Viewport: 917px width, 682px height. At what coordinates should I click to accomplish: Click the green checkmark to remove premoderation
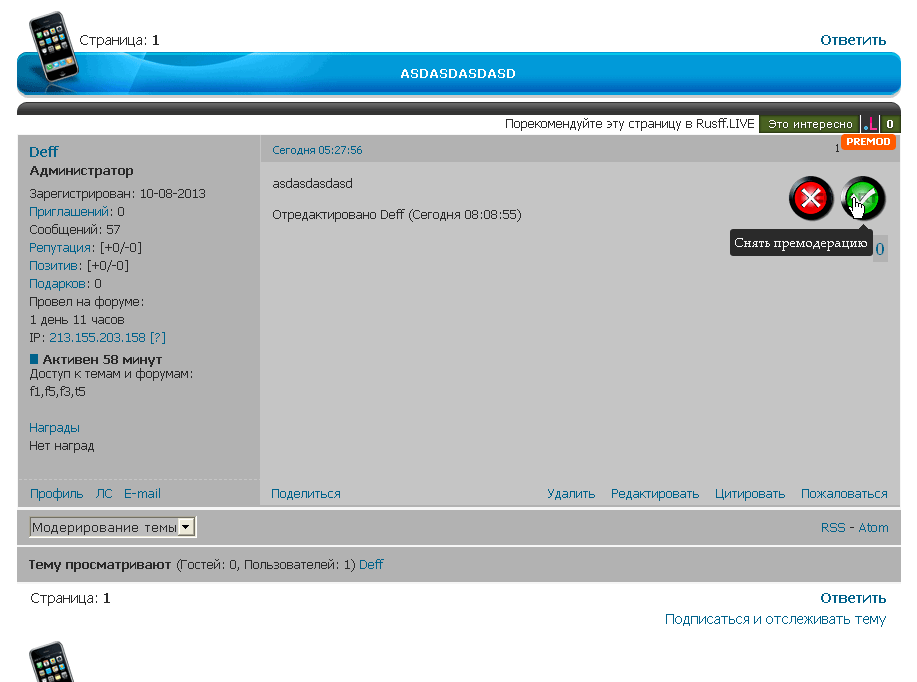point(864,198)
